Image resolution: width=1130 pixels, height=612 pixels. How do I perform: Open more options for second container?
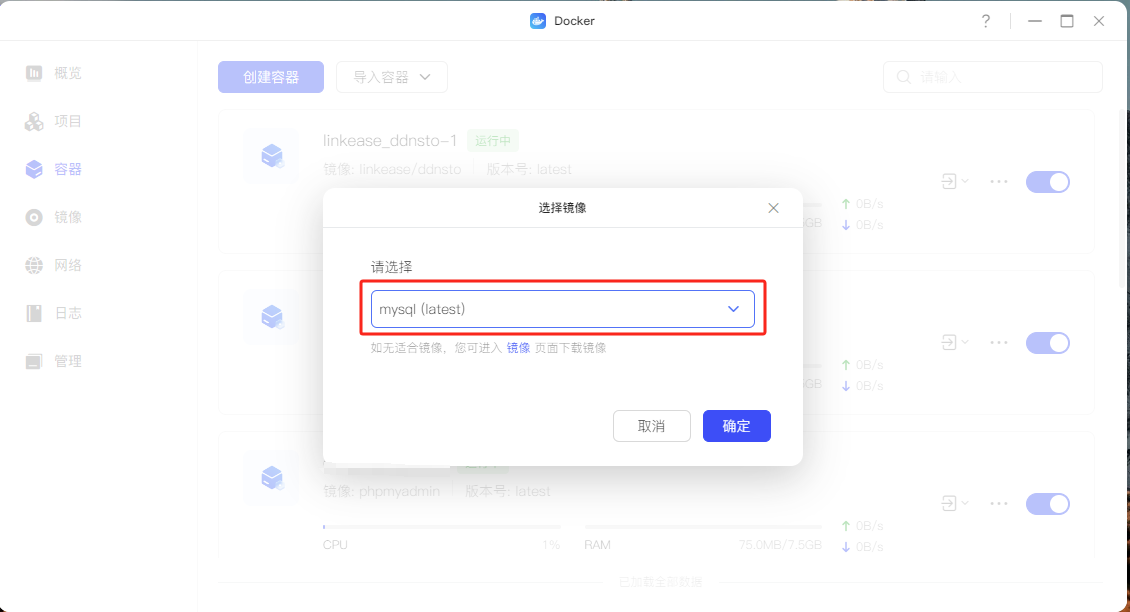999,342
